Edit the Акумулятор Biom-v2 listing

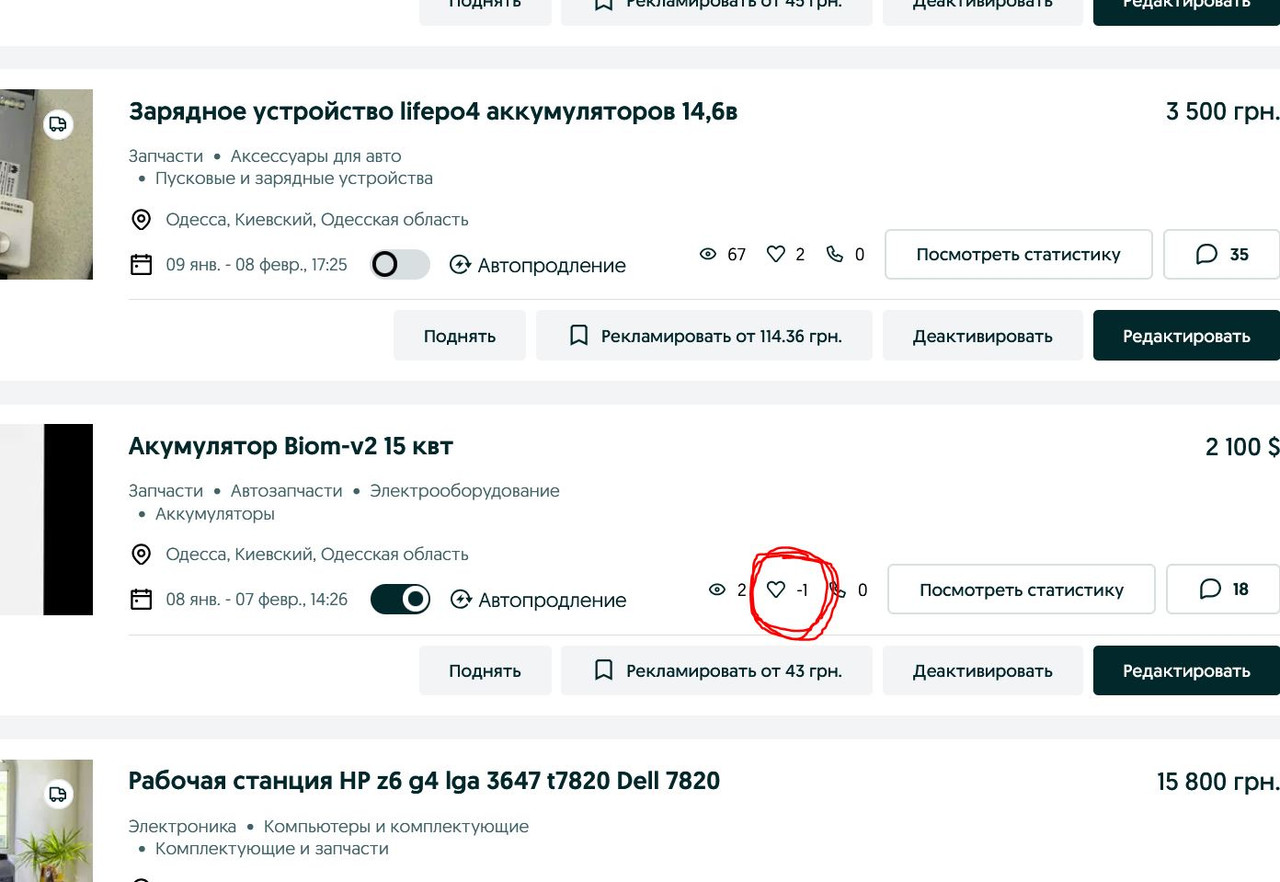click(x=1186, y=670)
